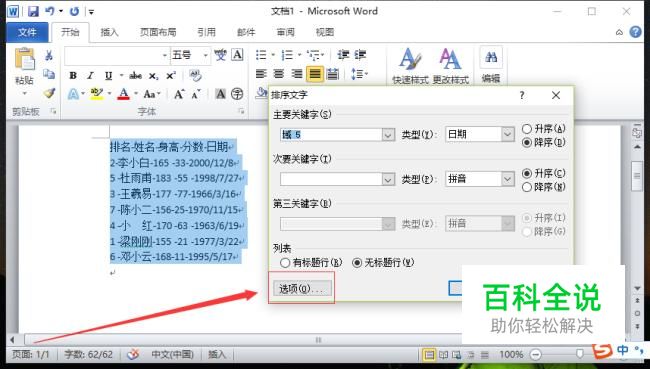Image resolution: width=650 pixels, height=369 pixels.
Task: Choose 'has header row' (R) option
Action: point(285,263)
